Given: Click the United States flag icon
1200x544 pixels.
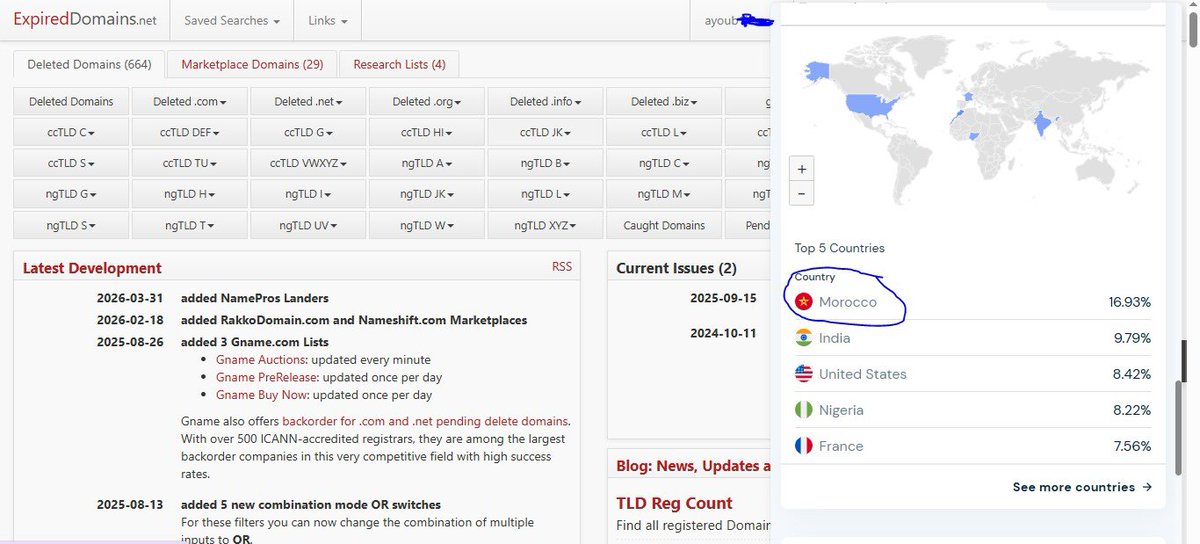Looking at the screenshot, I should tap(803, 374).
